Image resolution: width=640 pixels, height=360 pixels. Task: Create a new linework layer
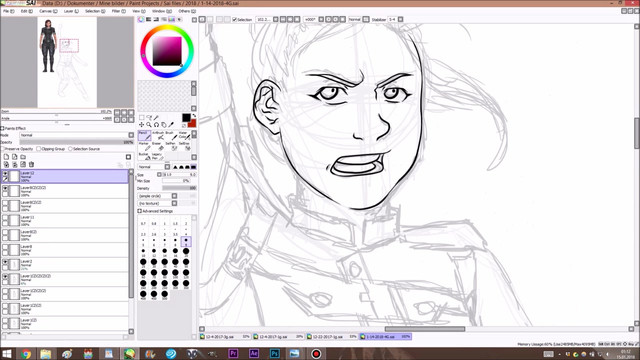click(x=15, y=157)
